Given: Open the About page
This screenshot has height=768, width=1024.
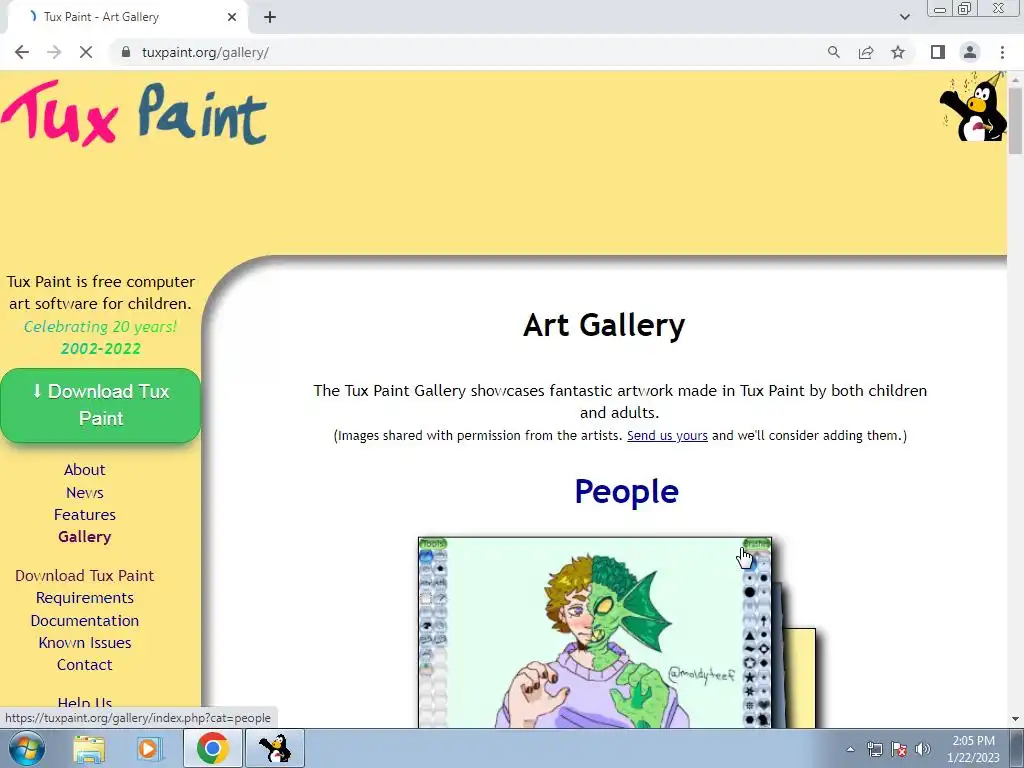Looking at the screenshot, I should (84, 470).
